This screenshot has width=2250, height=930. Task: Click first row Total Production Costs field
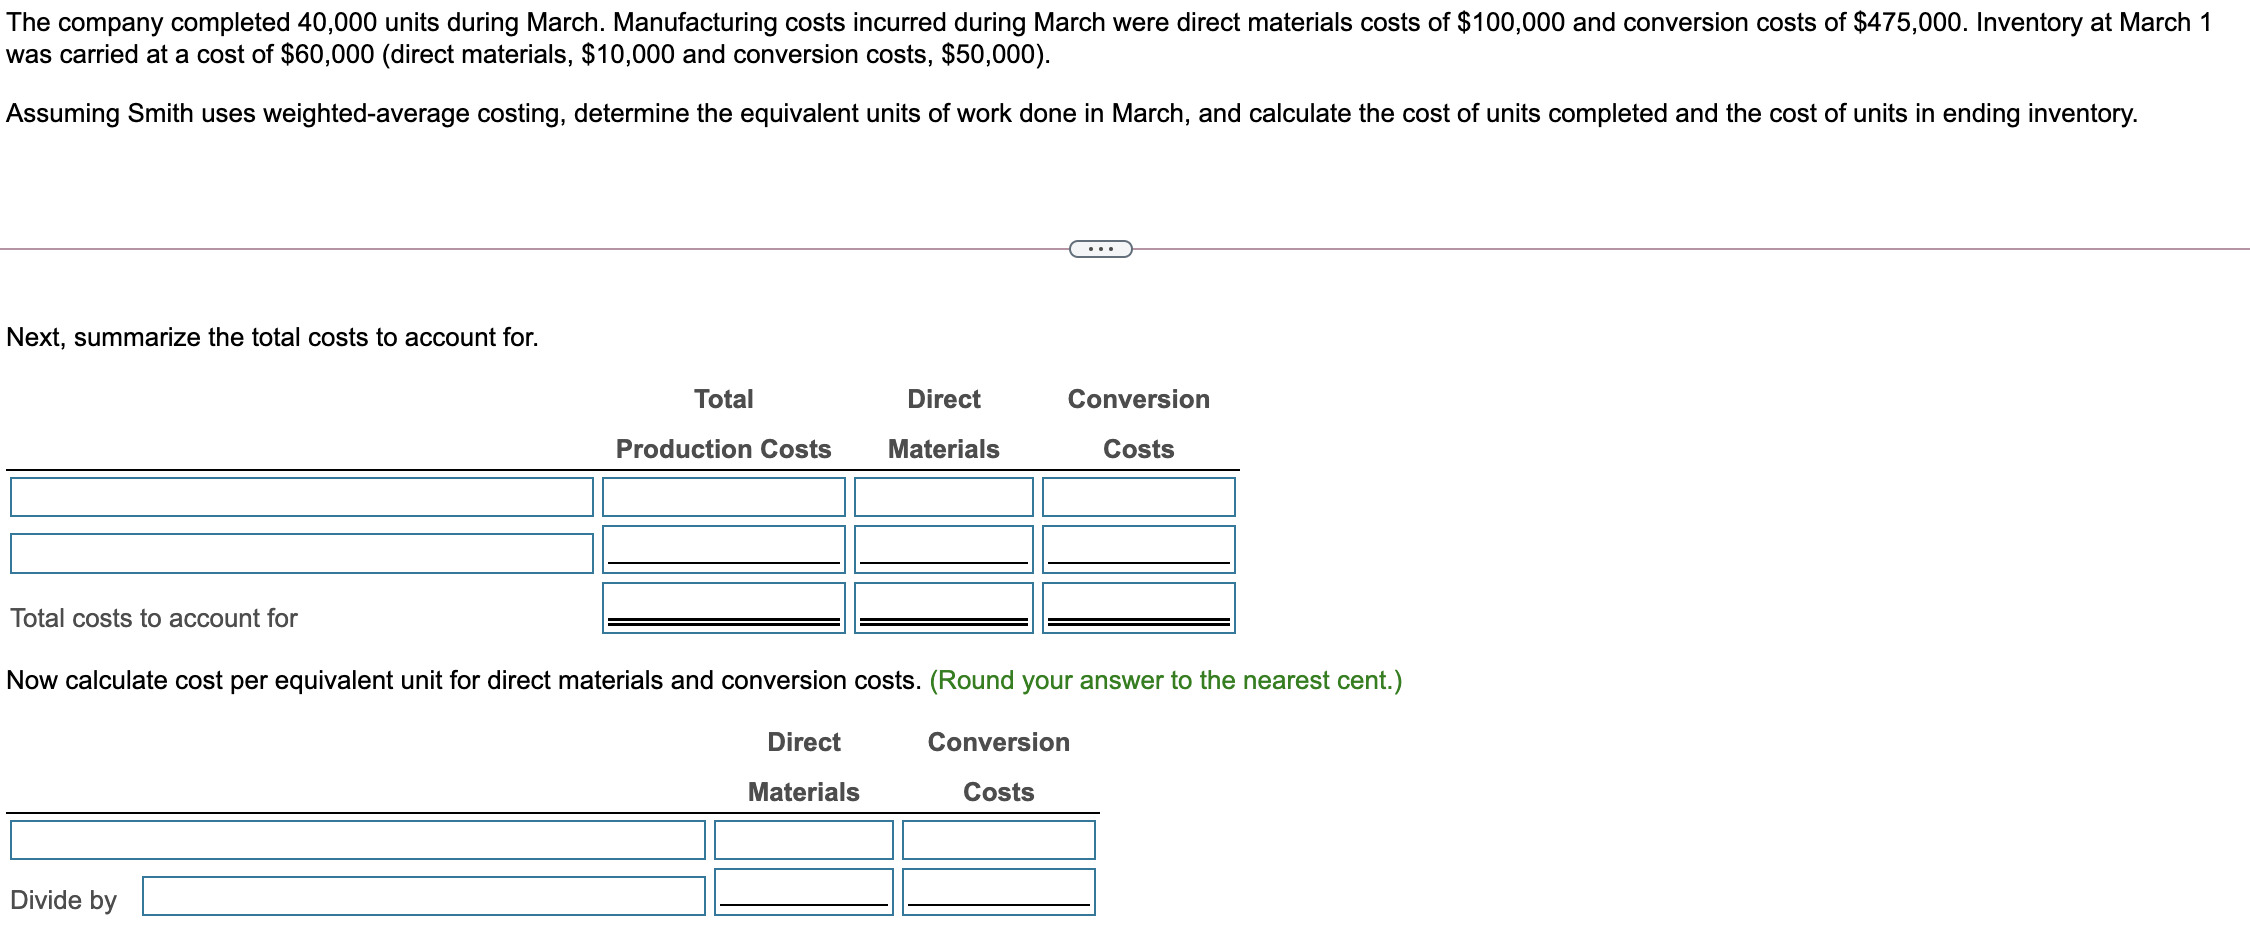tap(724, 497)
